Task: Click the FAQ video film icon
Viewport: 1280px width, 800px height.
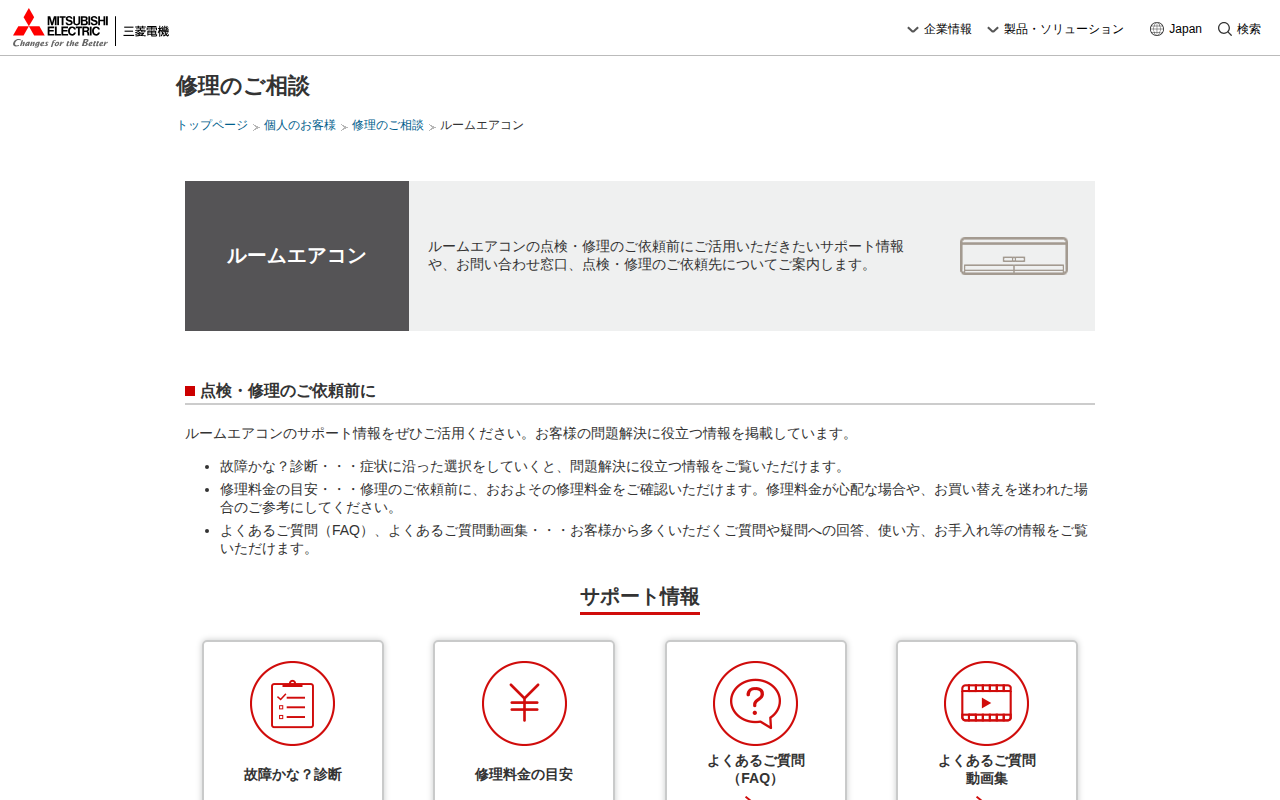Action: 986,703
